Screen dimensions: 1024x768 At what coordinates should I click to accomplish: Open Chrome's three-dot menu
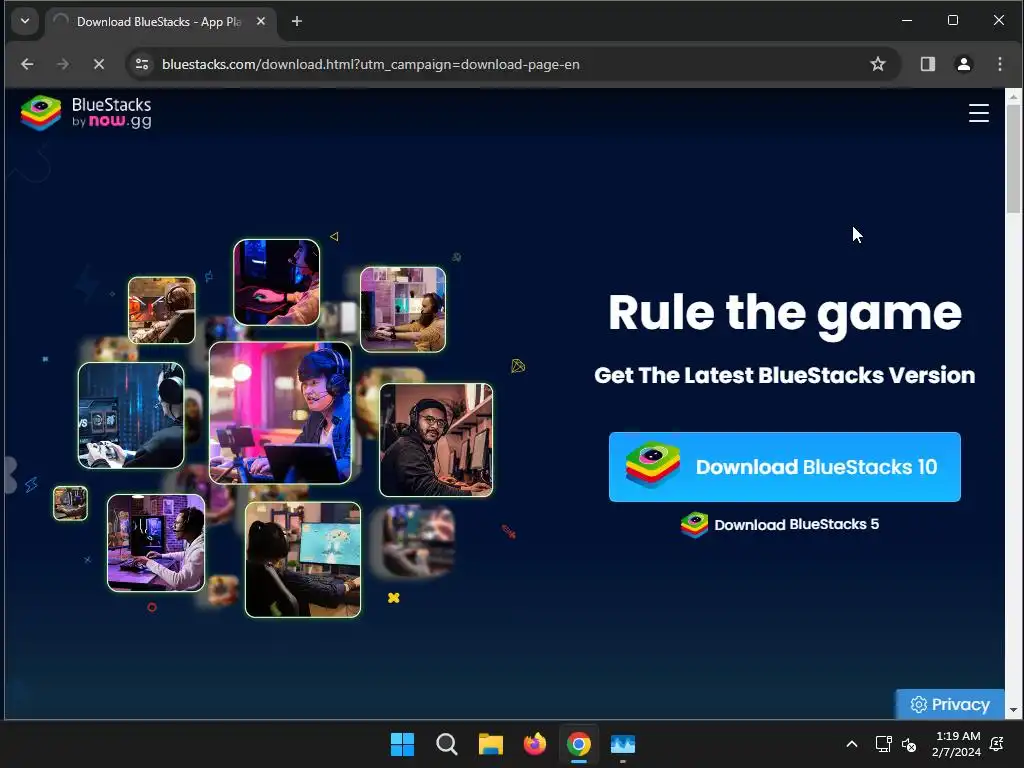(x=999, y=64)
